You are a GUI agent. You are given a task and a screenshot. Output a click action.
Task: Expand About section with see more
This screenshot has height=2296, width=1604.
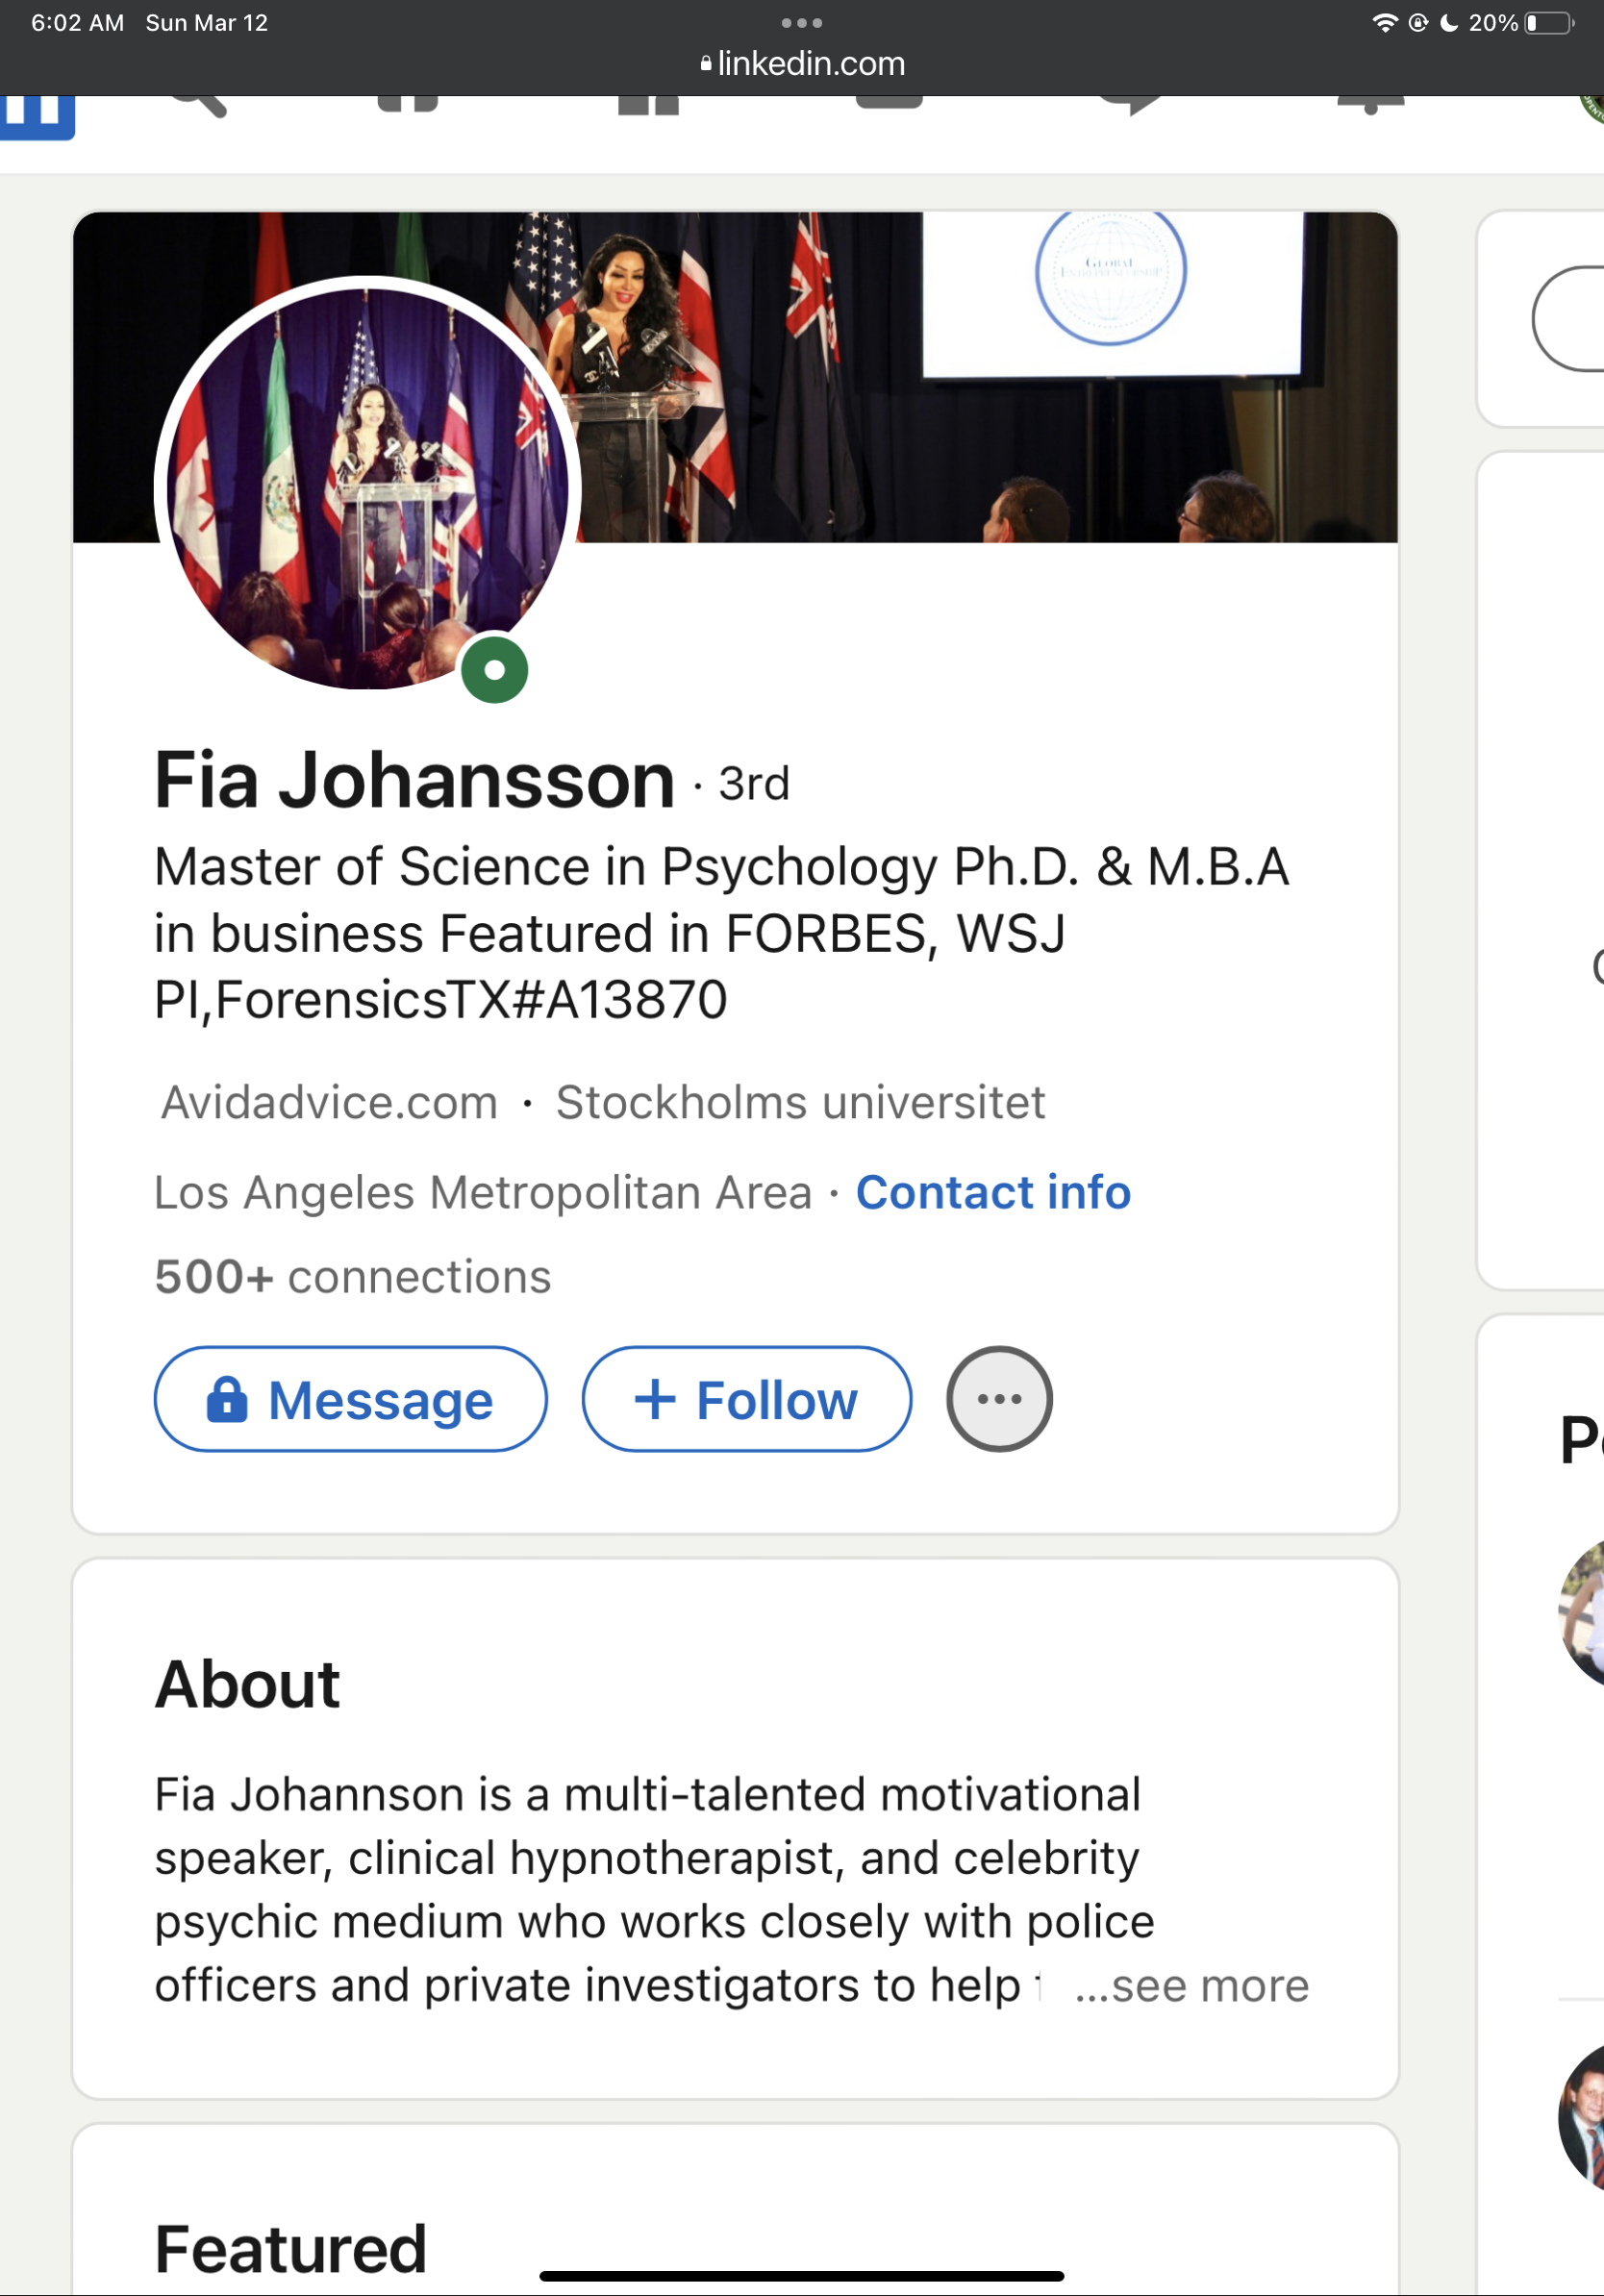1191,1985
